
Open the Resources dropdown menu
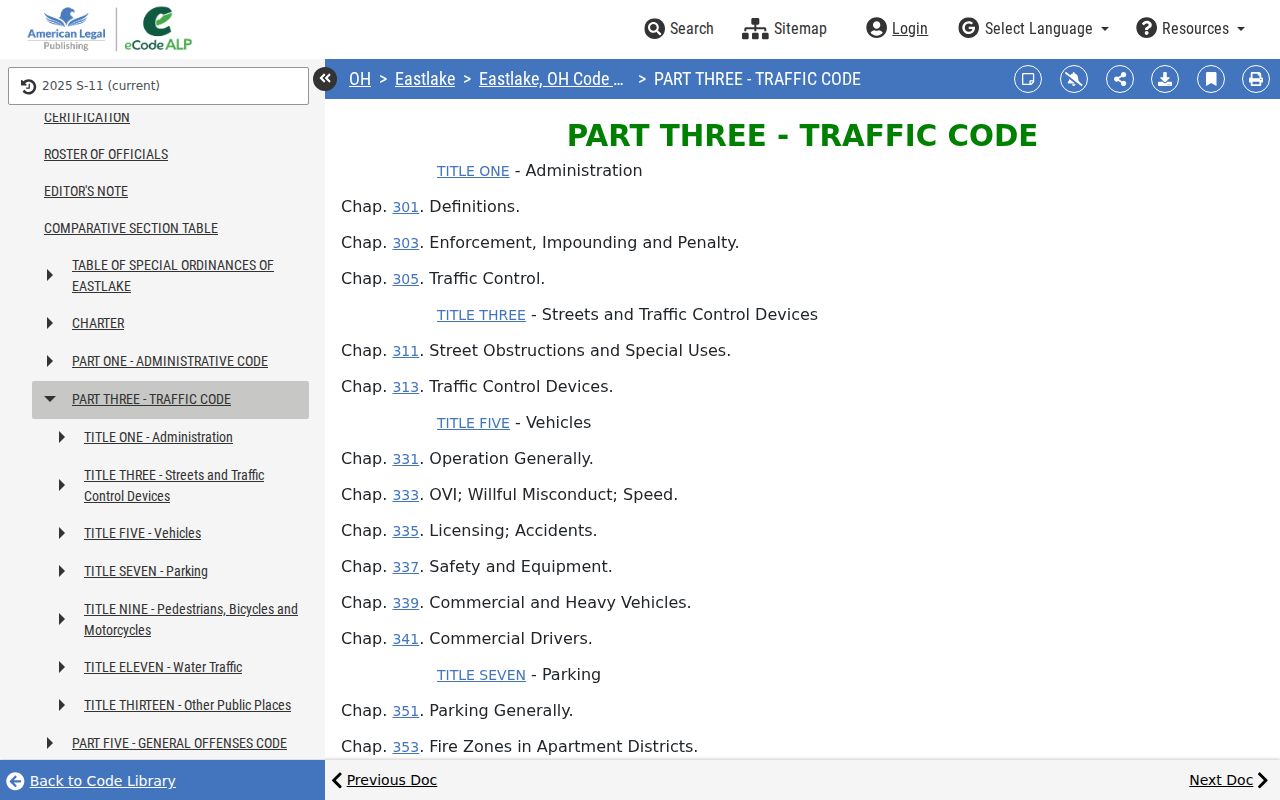(x=1190, y=28)
